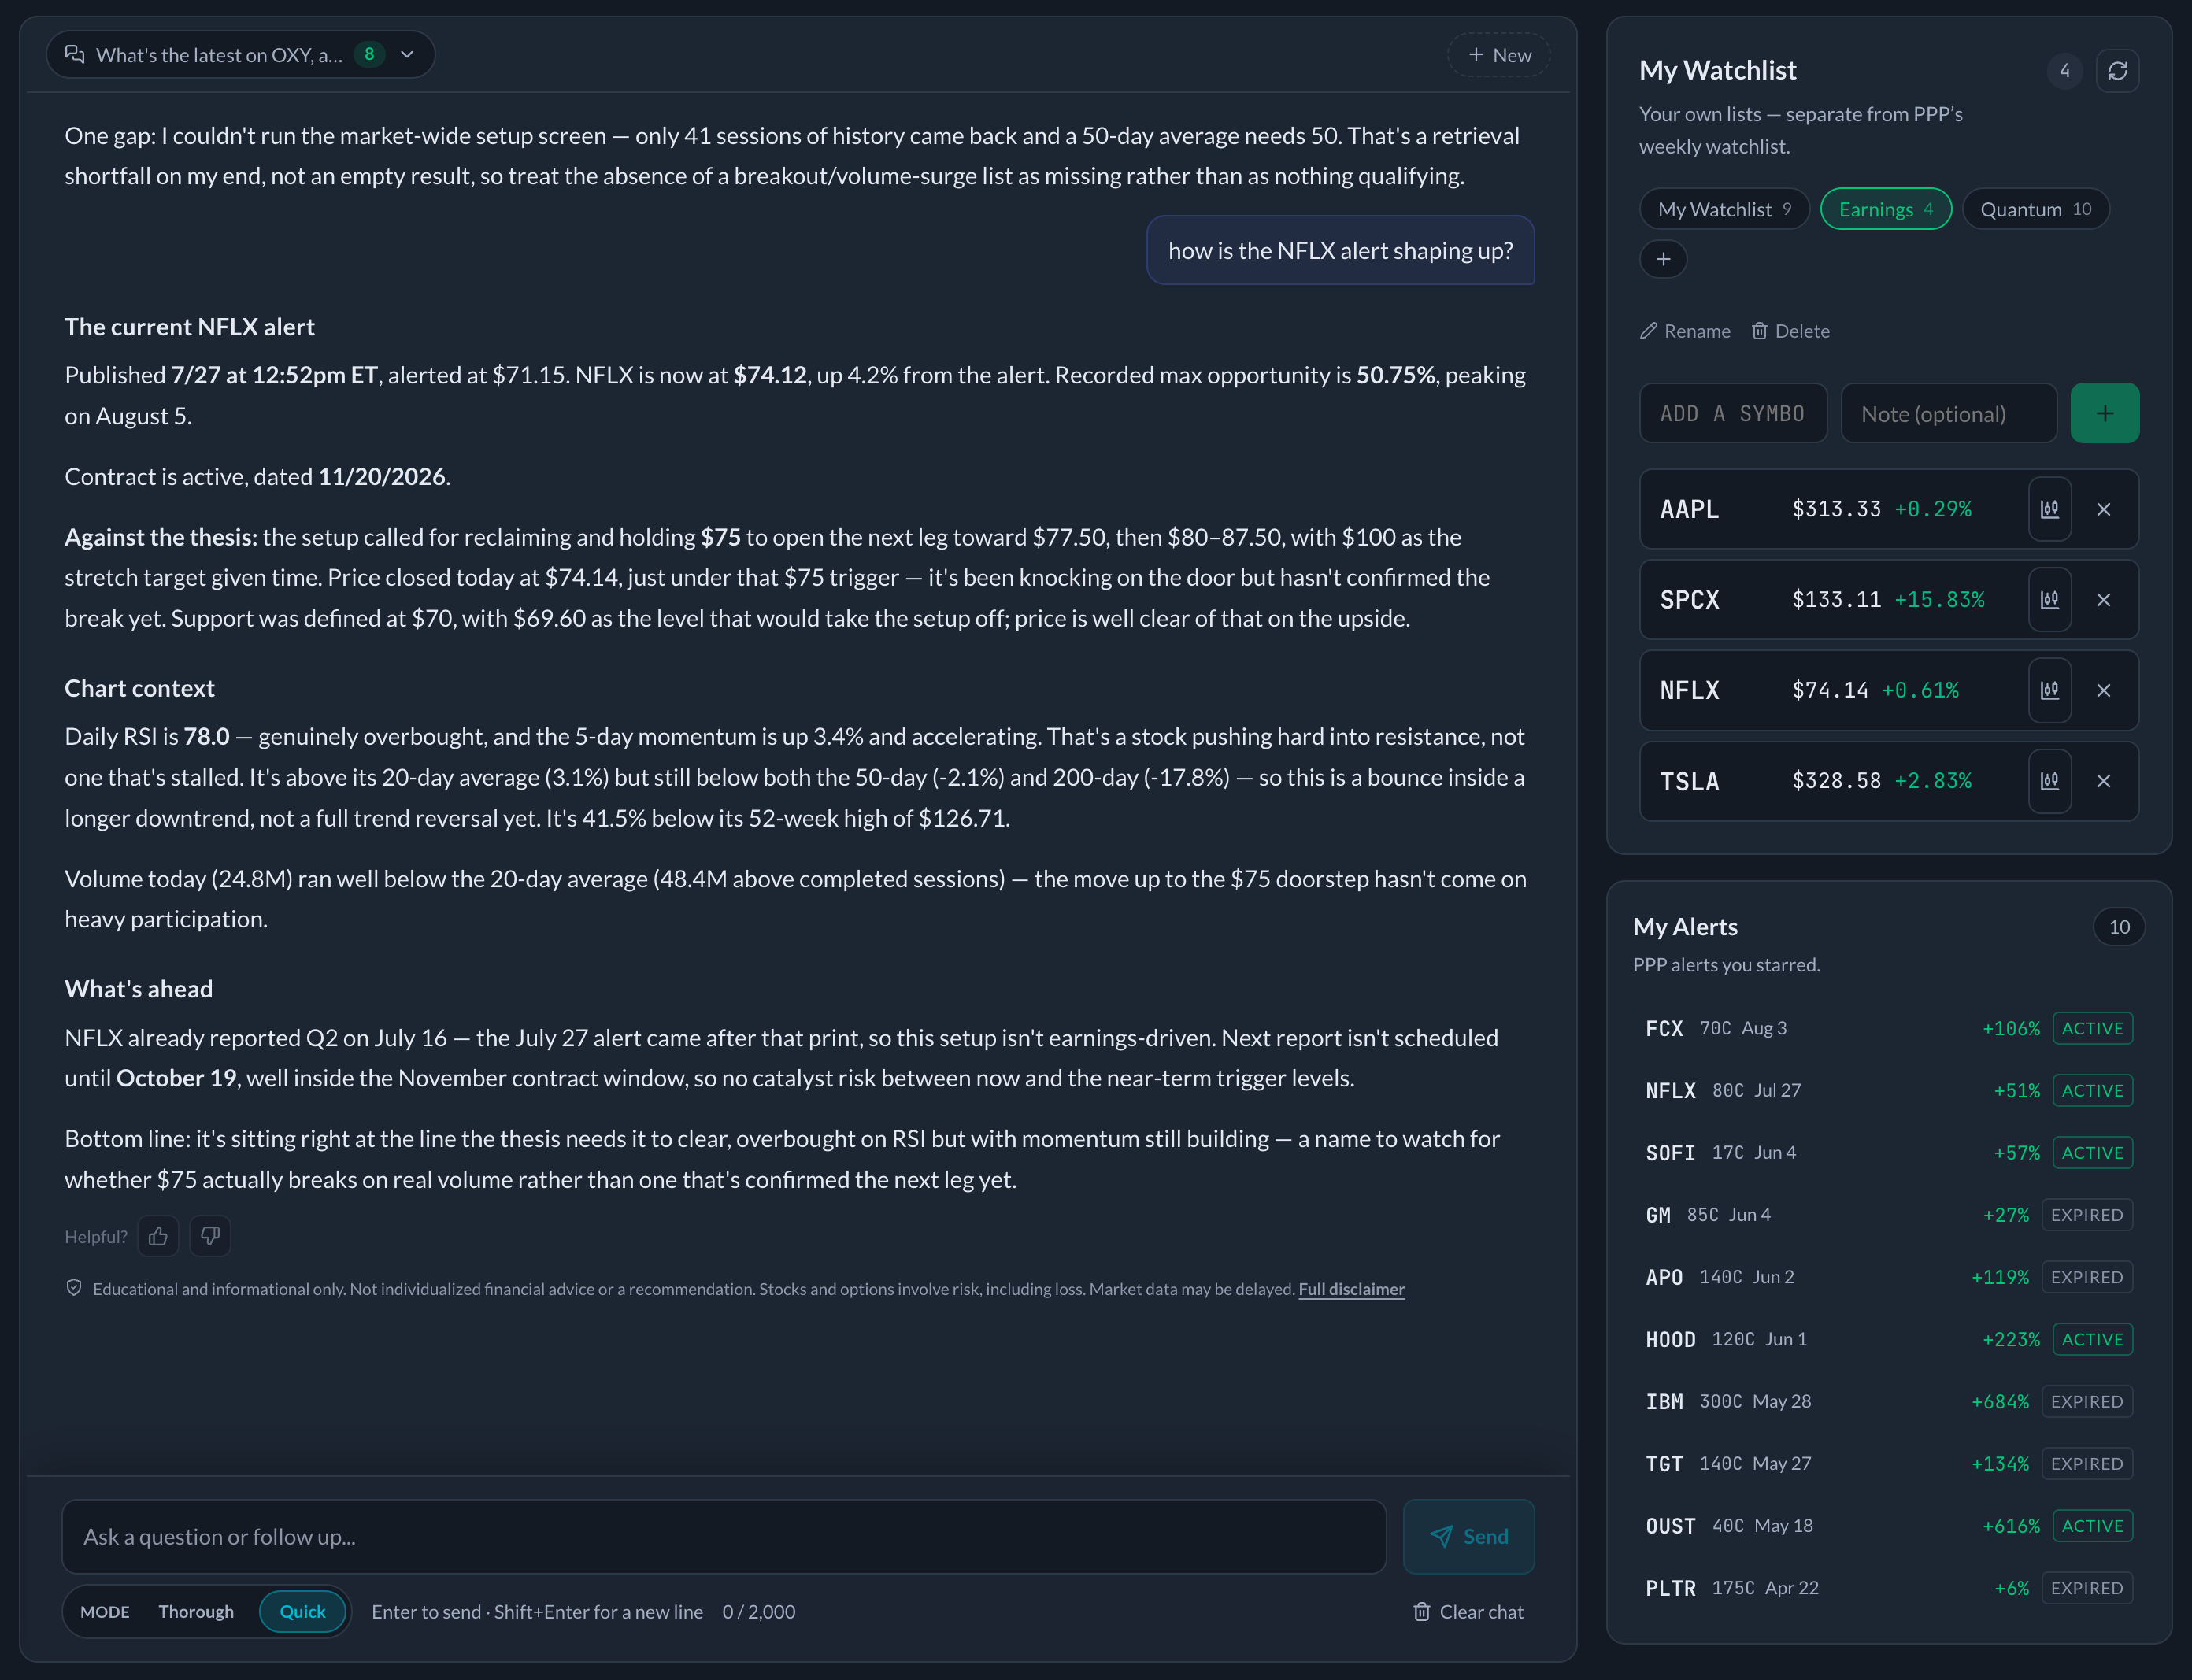Open the PLTR 175C starred alert
This screenshot has height=1680, width=2192.
[x=1888, y=1588]
